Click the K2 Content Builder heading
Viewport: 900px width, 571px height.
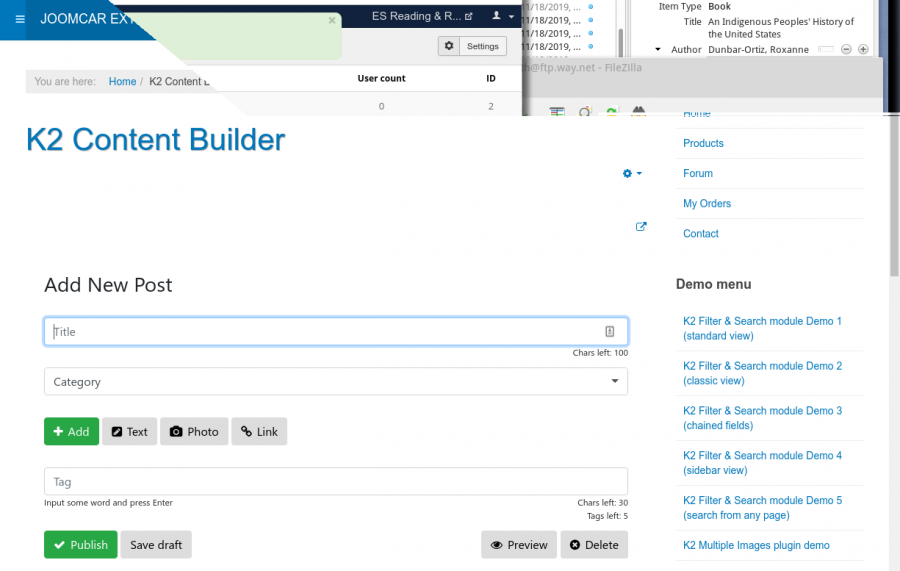pos(156,139)
